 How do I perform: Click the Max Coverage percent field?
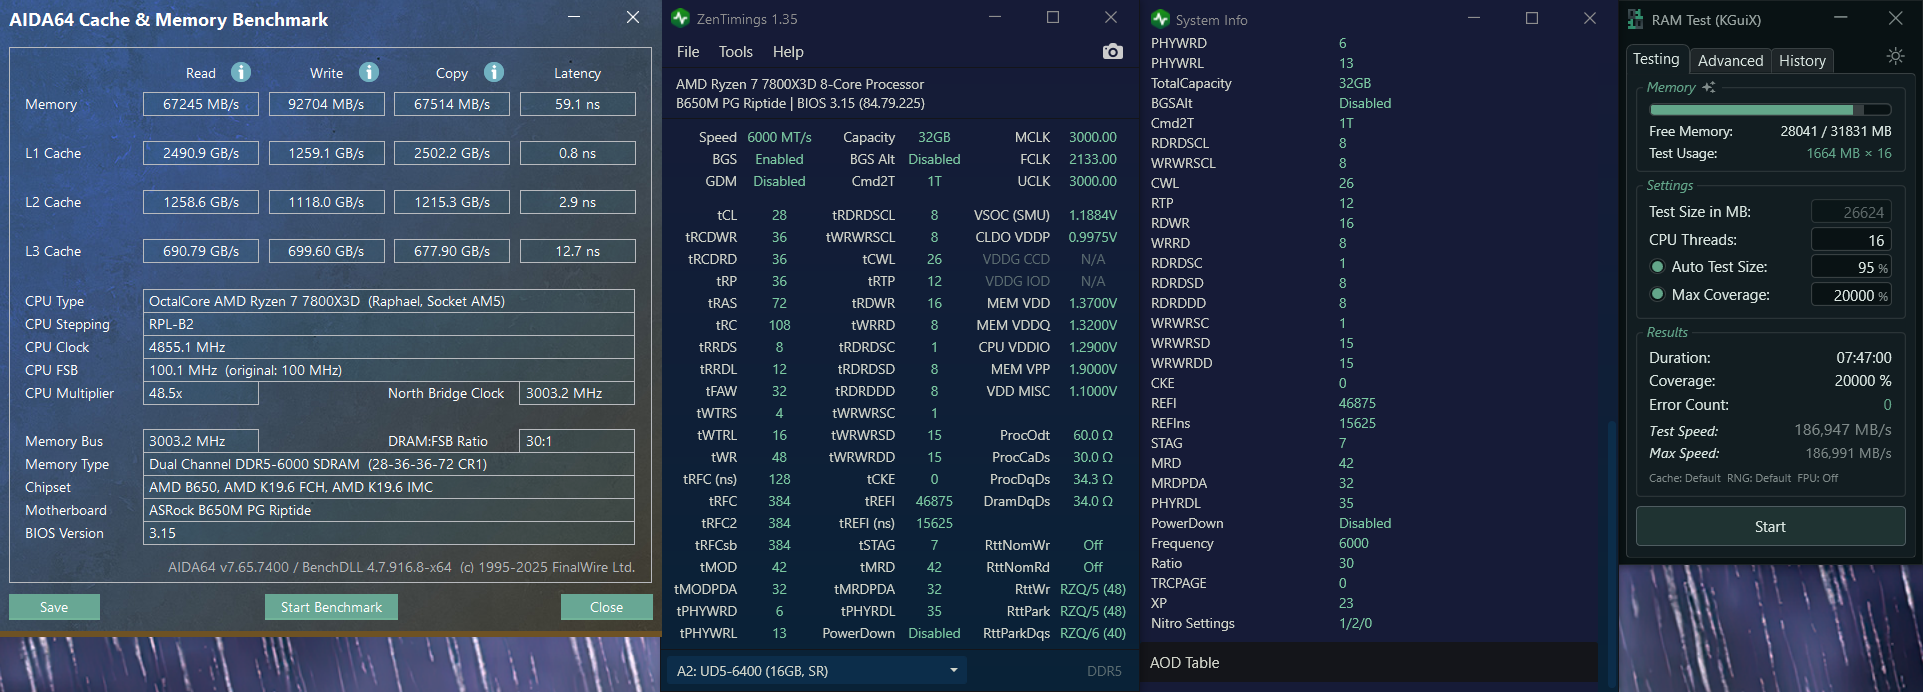(x=1851, y=295)
